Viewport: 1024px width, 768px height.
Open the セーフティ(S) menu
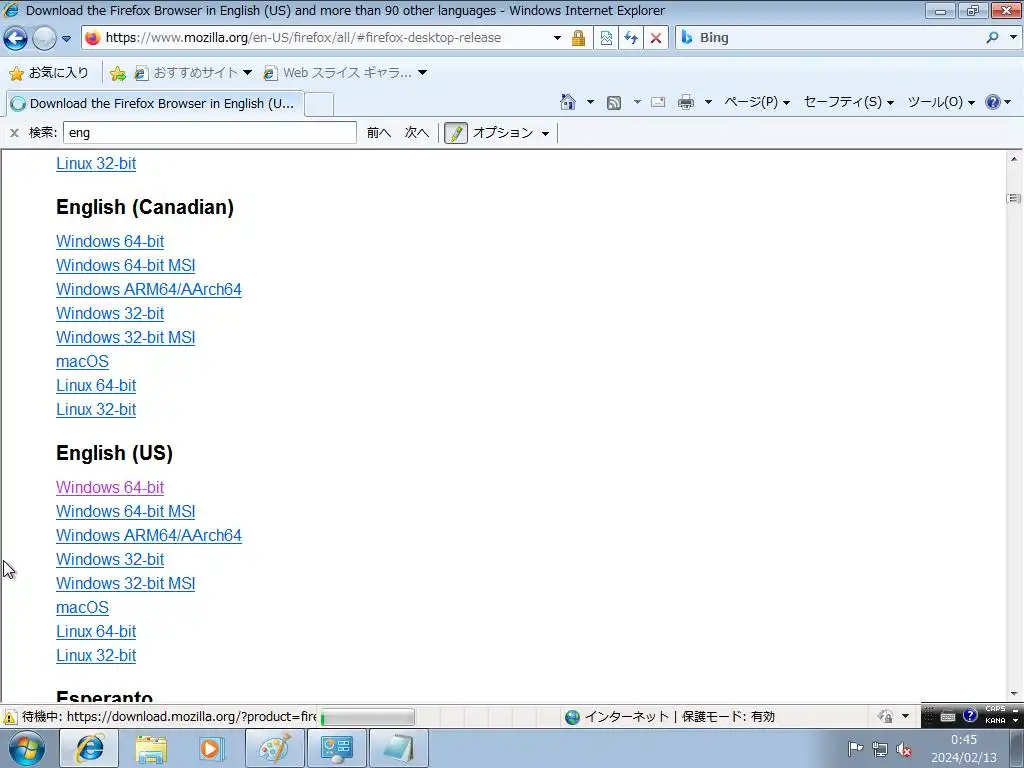pyautogui.click(x=848, y=102)
